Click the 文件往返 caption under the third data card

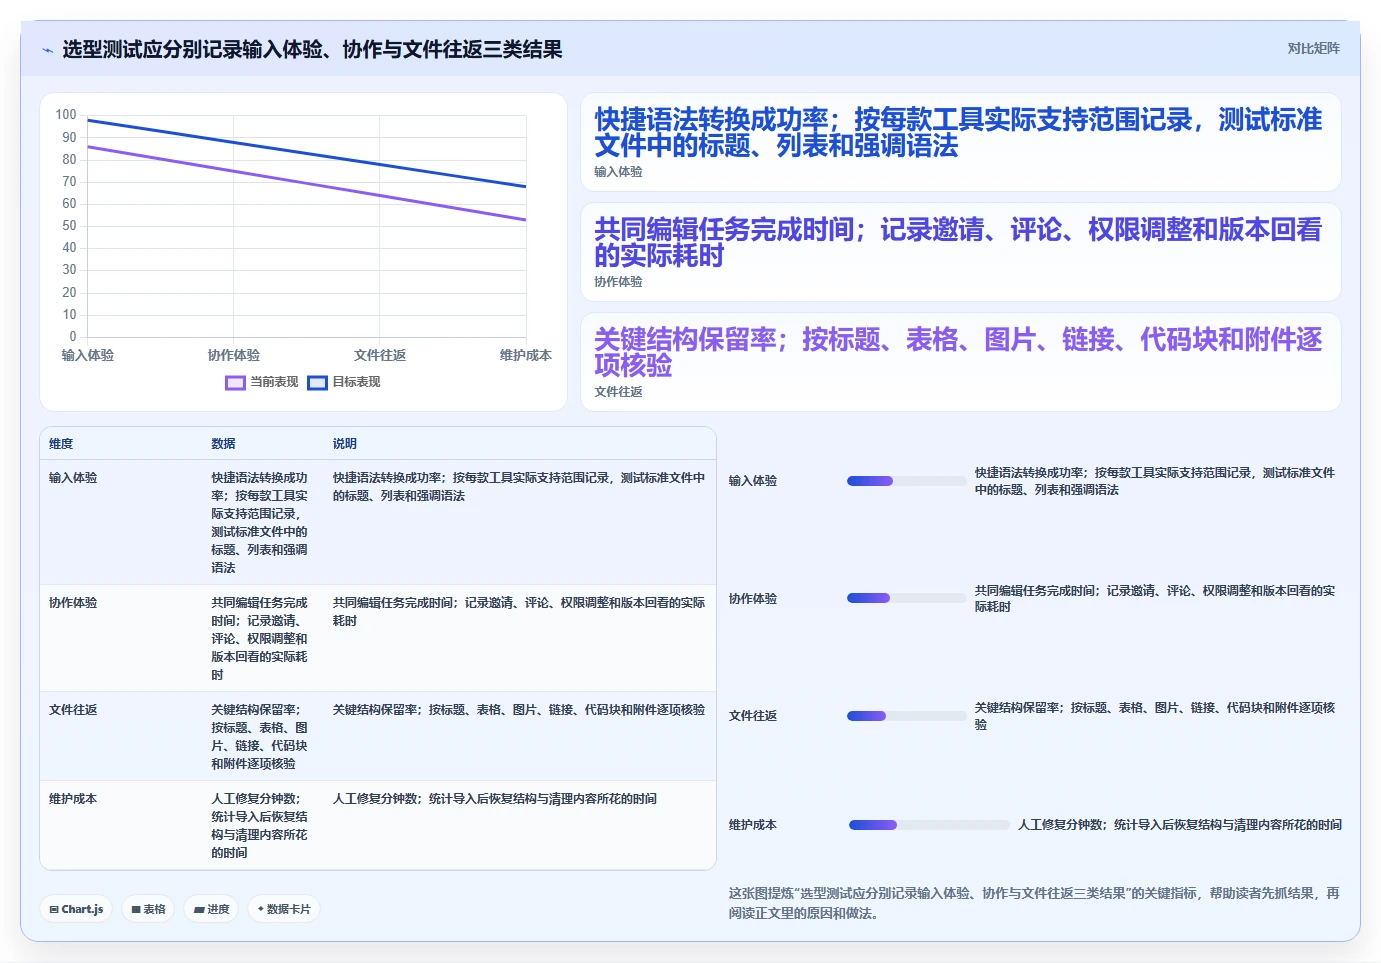coord(619,392)
